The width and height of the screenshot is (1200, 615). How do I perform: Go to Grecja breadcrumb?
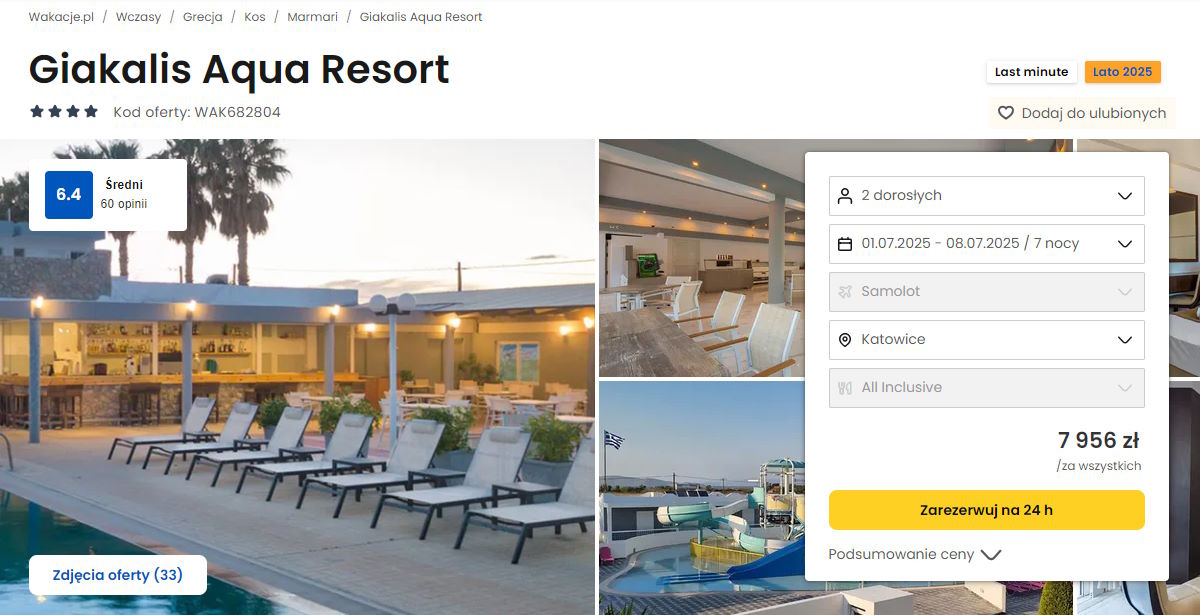[x=203, y=17]
